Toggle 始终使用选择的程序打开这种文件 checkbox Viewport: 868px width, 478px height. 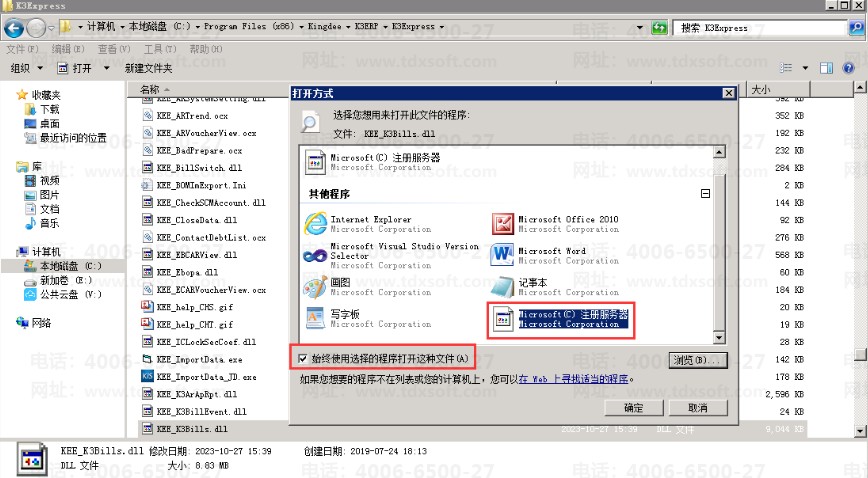click(x=303, y=359)
